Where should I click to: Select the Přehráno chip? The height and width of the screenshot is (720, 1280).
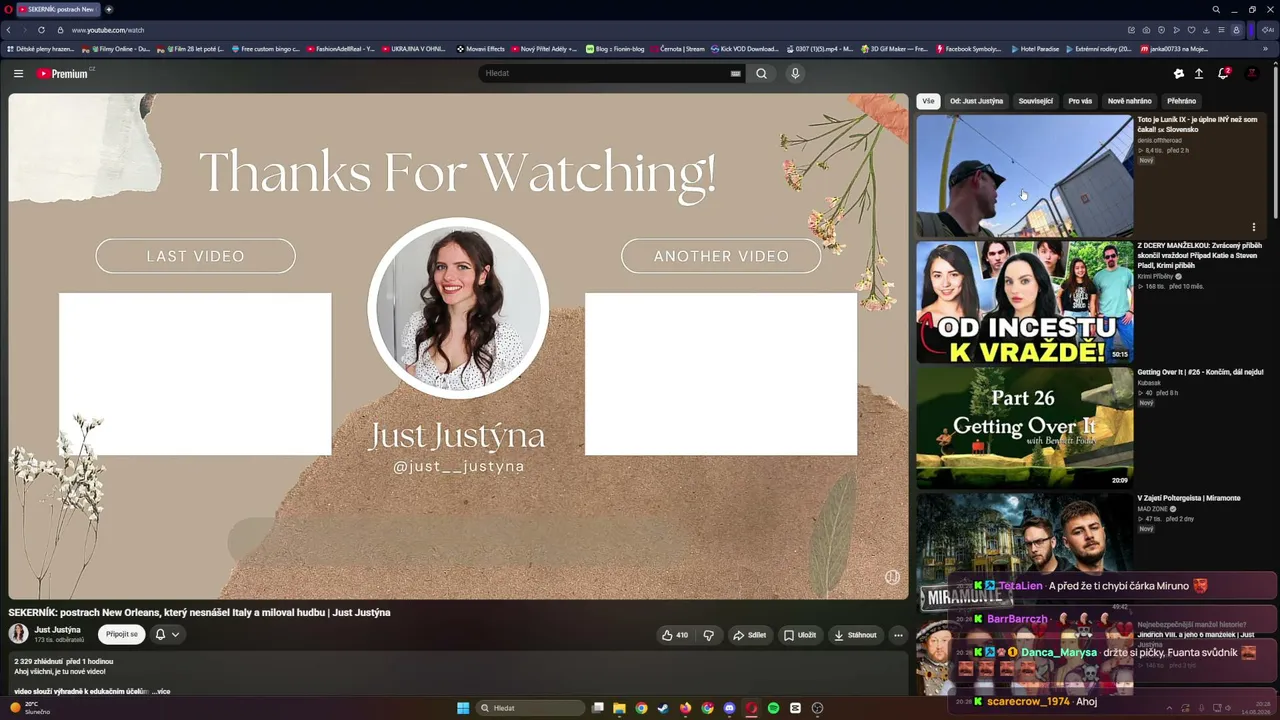[x=1181, y=101]
